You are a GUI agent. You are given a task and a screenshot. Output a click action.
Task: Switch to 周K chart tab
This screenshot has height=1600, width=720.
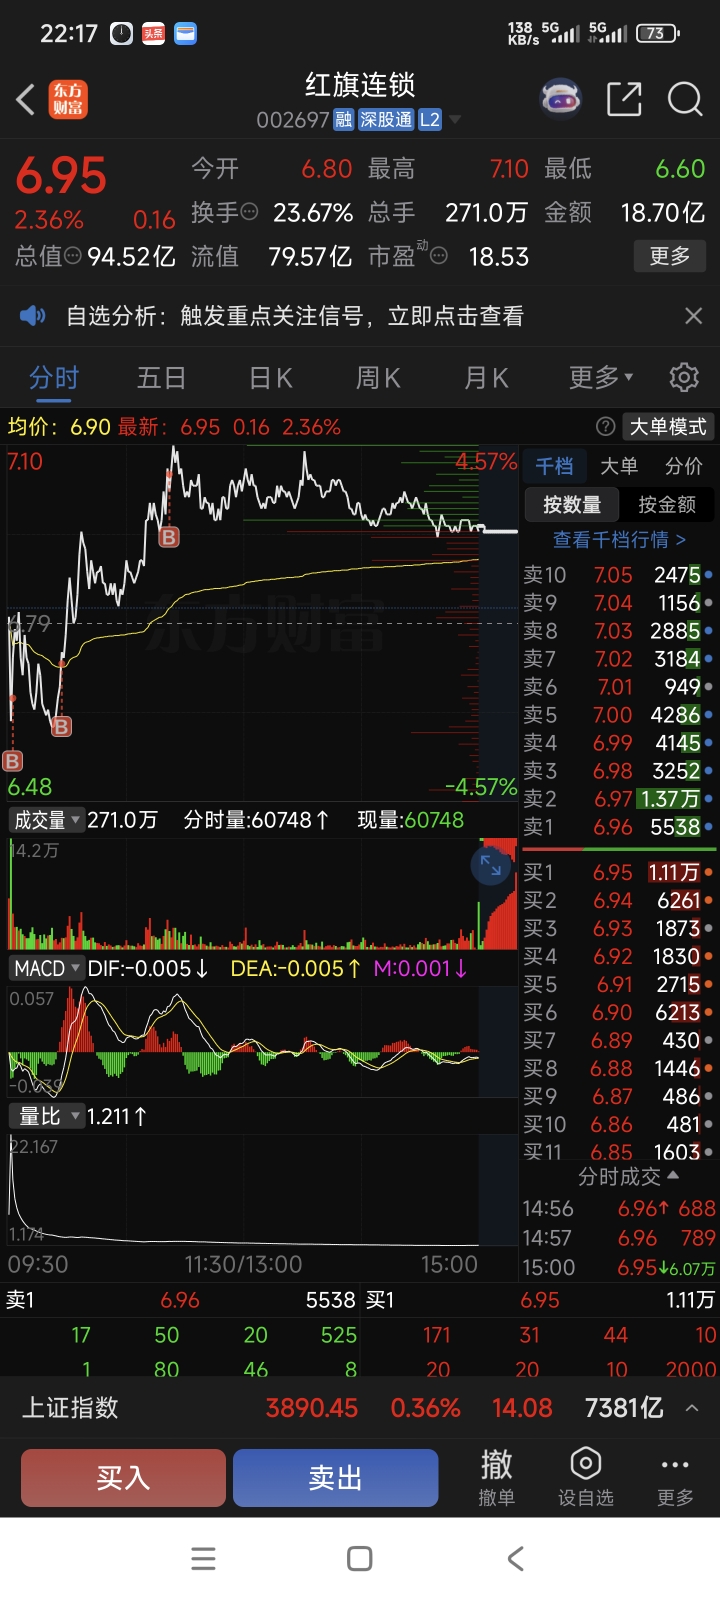click(378, 377)
